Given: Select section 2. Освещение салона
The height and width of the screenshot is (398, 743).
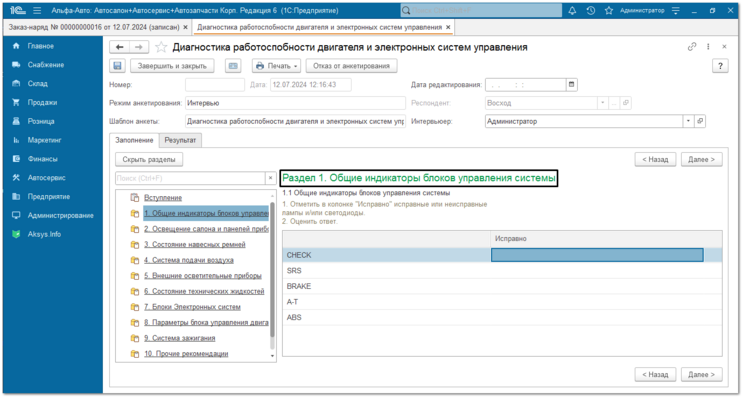Looking at the screenshot, I should pos(206,229).
